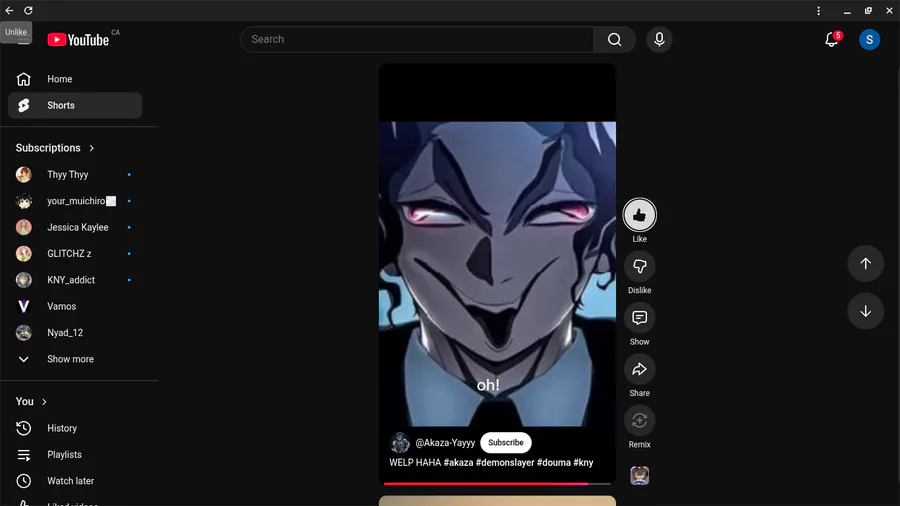
Task: Open the Vamos channel
Action: tap(75, 306)
